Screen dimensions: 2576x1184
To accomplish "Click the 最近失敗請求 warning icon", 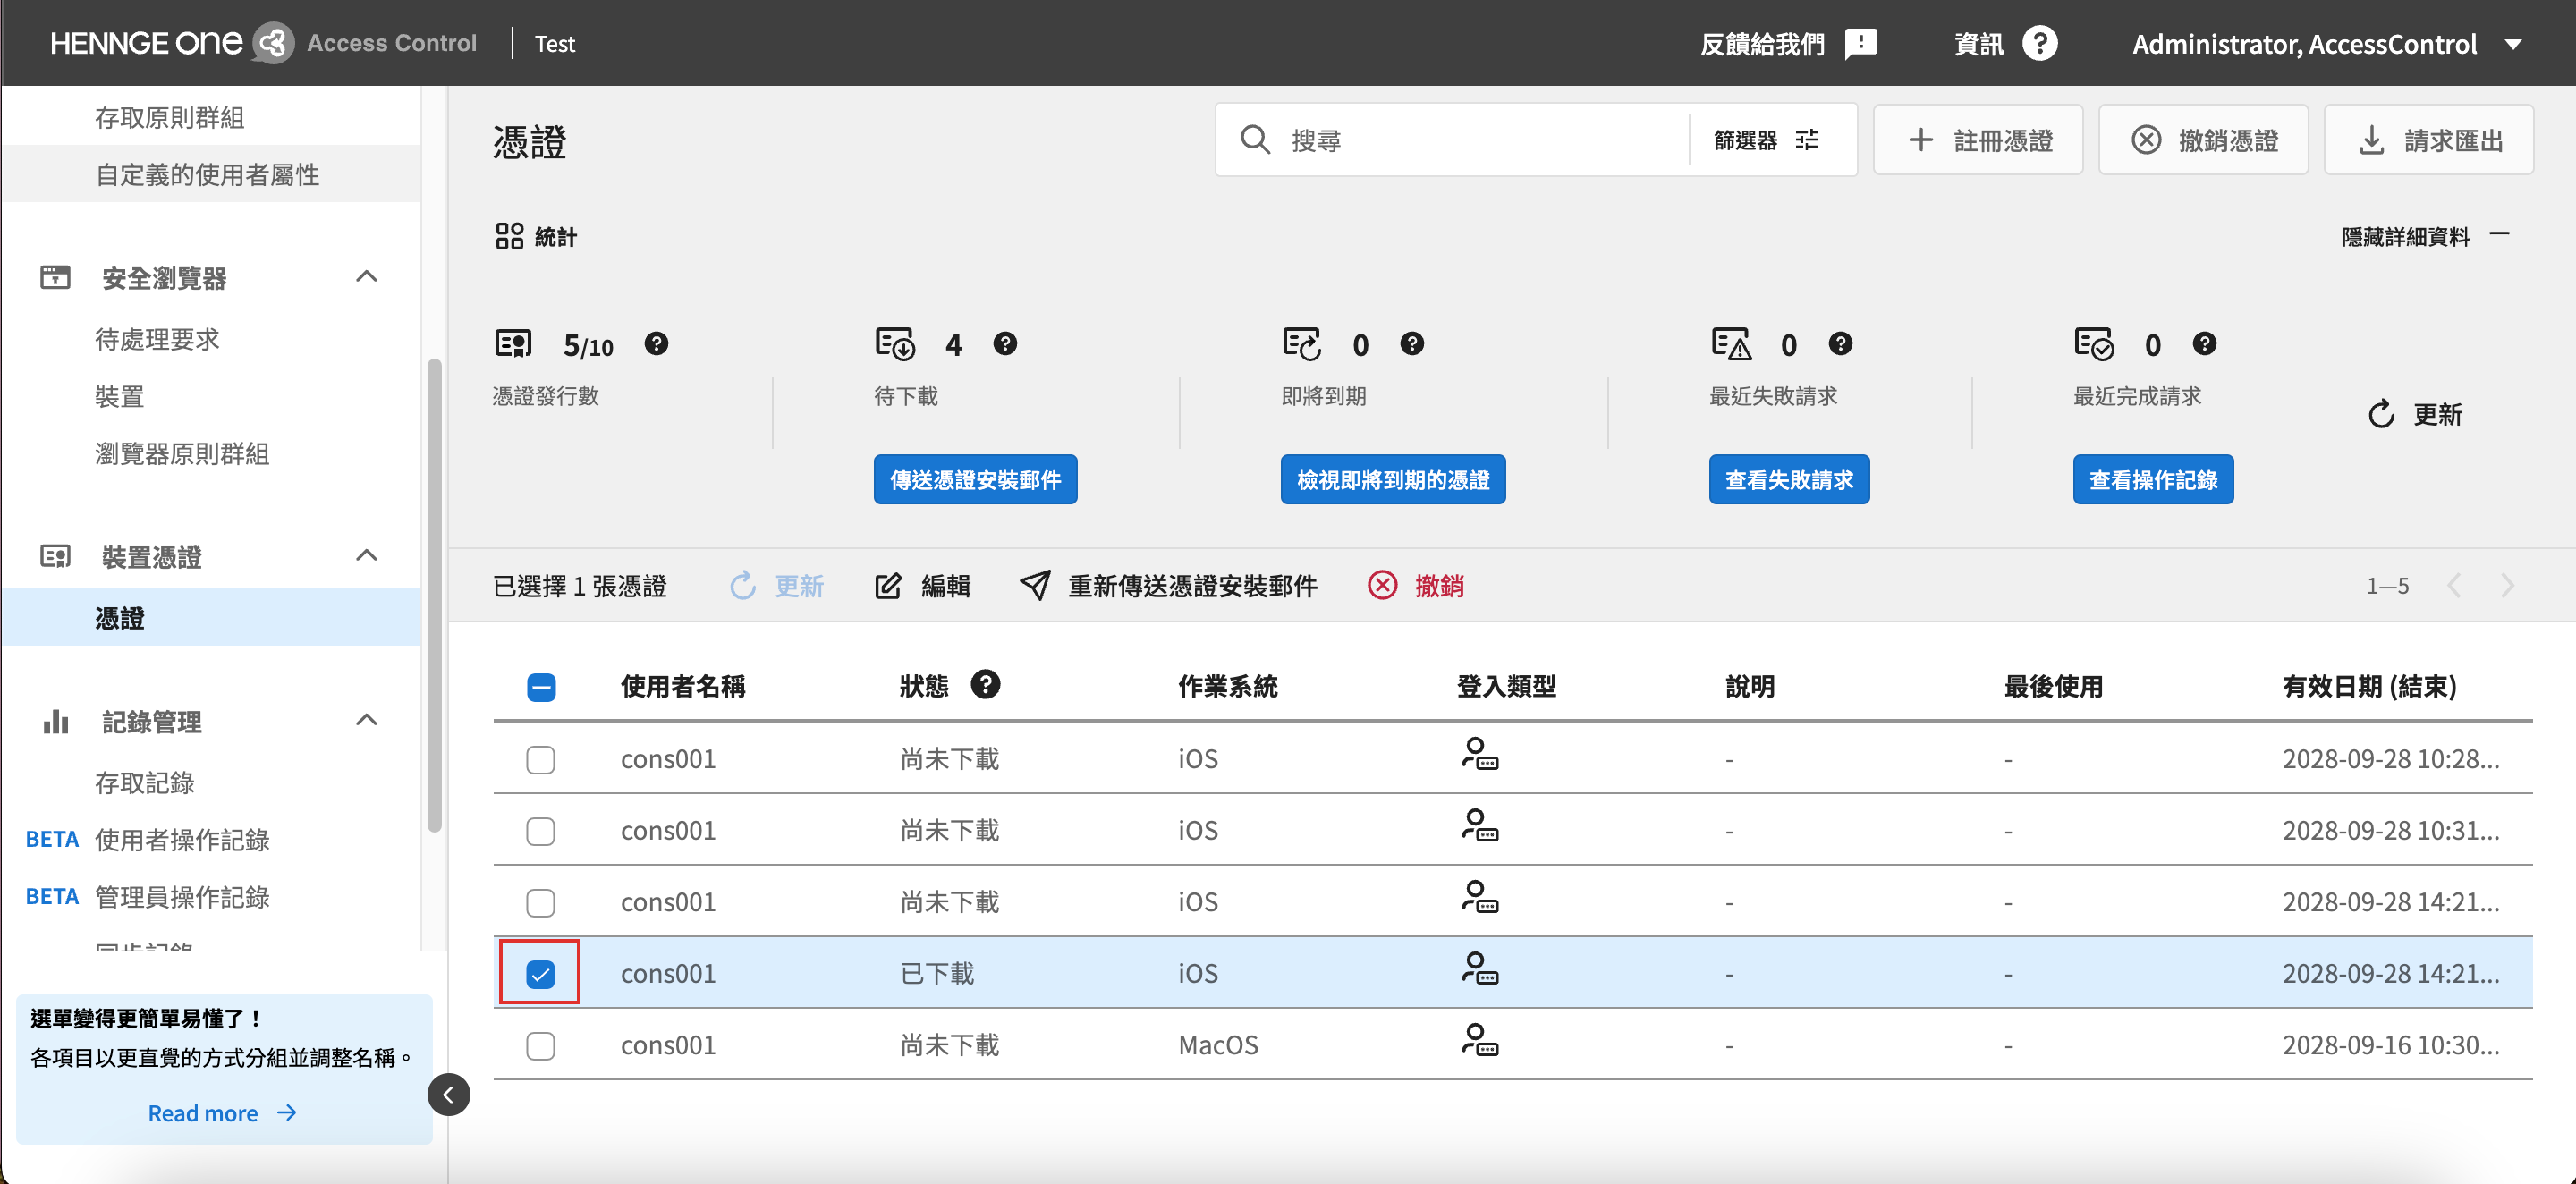I will click(x=1732, y=344).
